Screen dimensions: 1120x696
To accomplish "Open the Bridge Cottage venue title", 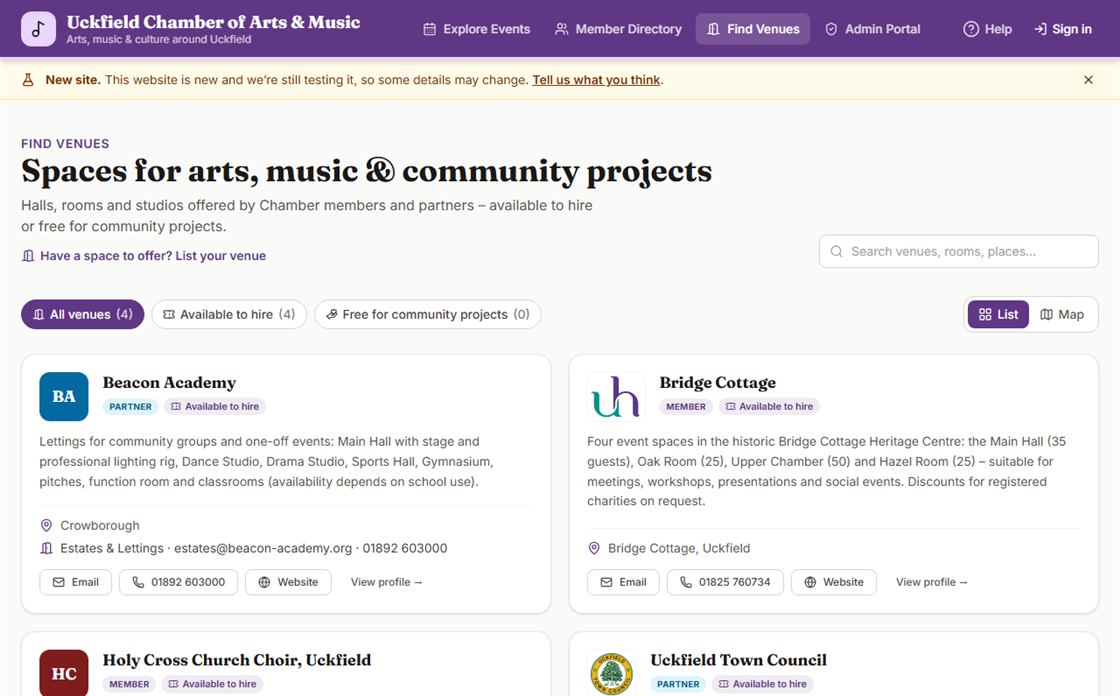I will tap(717, 383).
